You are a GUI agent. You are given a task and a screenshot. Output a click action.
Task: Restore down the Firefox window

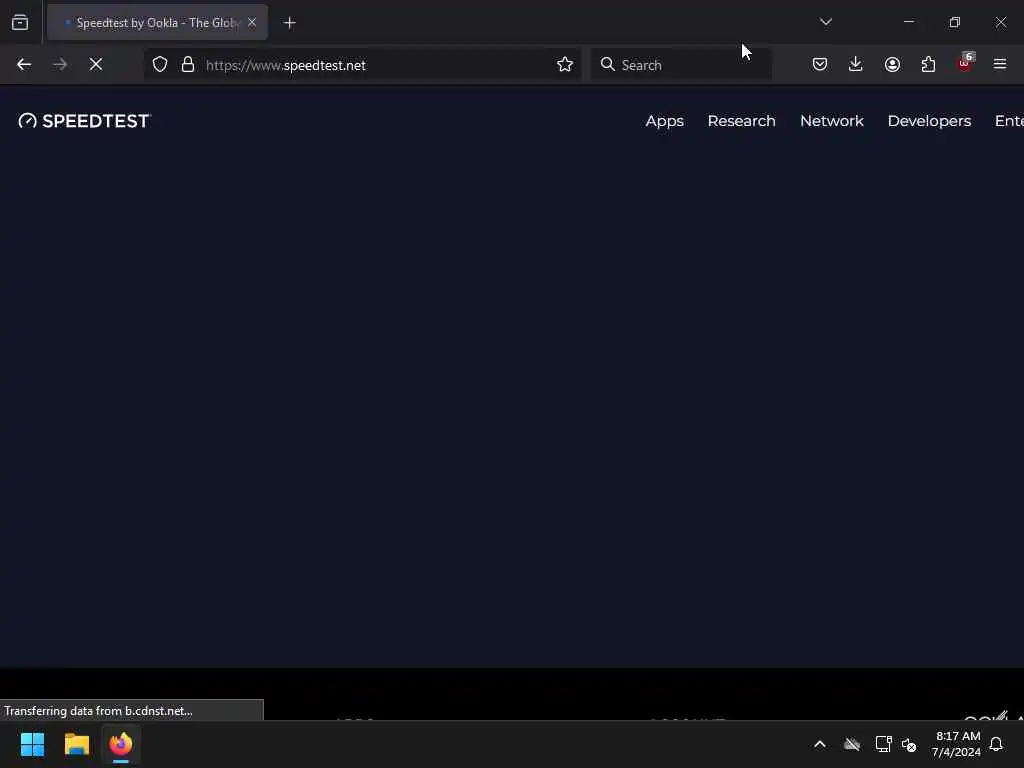coord(954,22)
